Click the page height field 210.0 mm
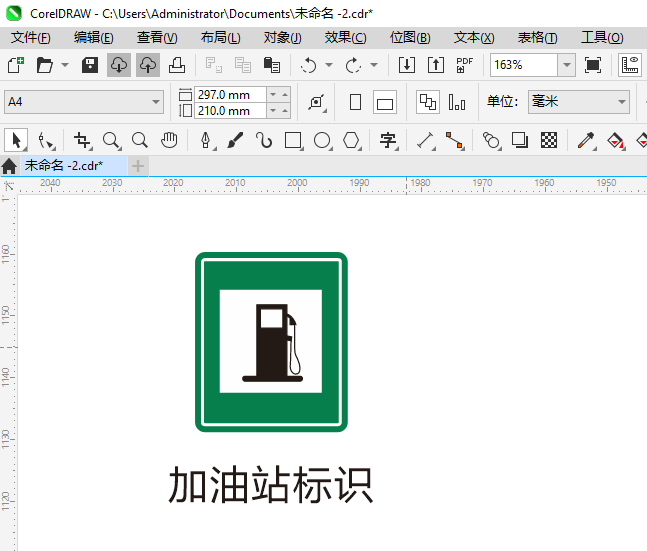 (231, 111)
